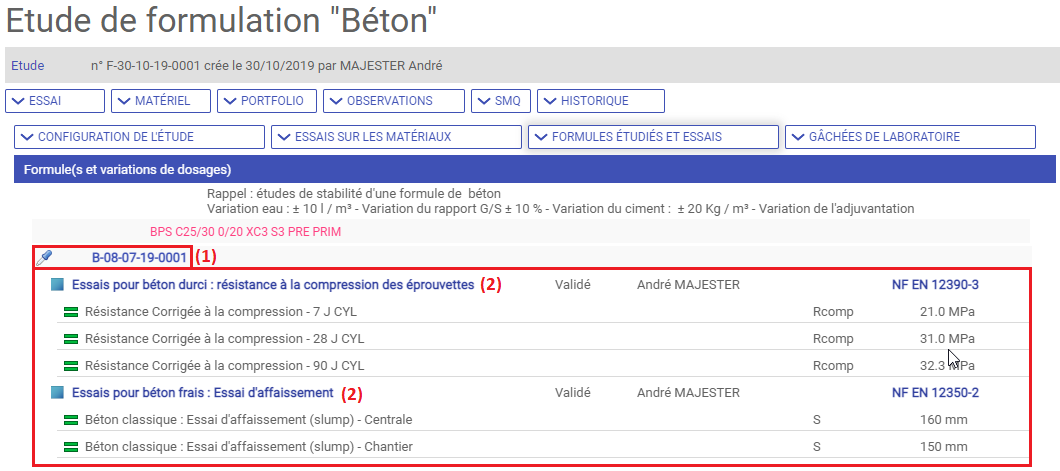This screenshot has height=471, width=1060.
Task: Select the slump test Centrale row text
Action: click(249, 420)
